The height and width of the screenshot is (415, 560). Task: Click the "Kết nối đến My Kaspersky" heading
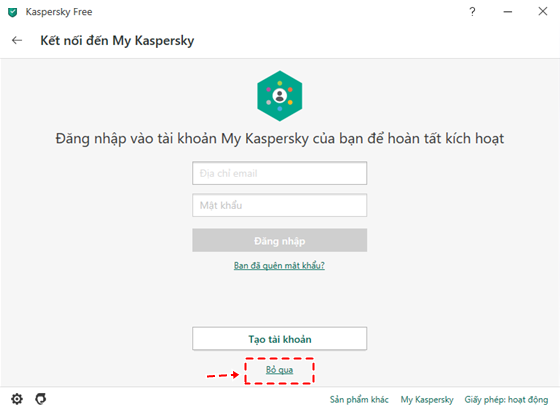coord(117,41)
